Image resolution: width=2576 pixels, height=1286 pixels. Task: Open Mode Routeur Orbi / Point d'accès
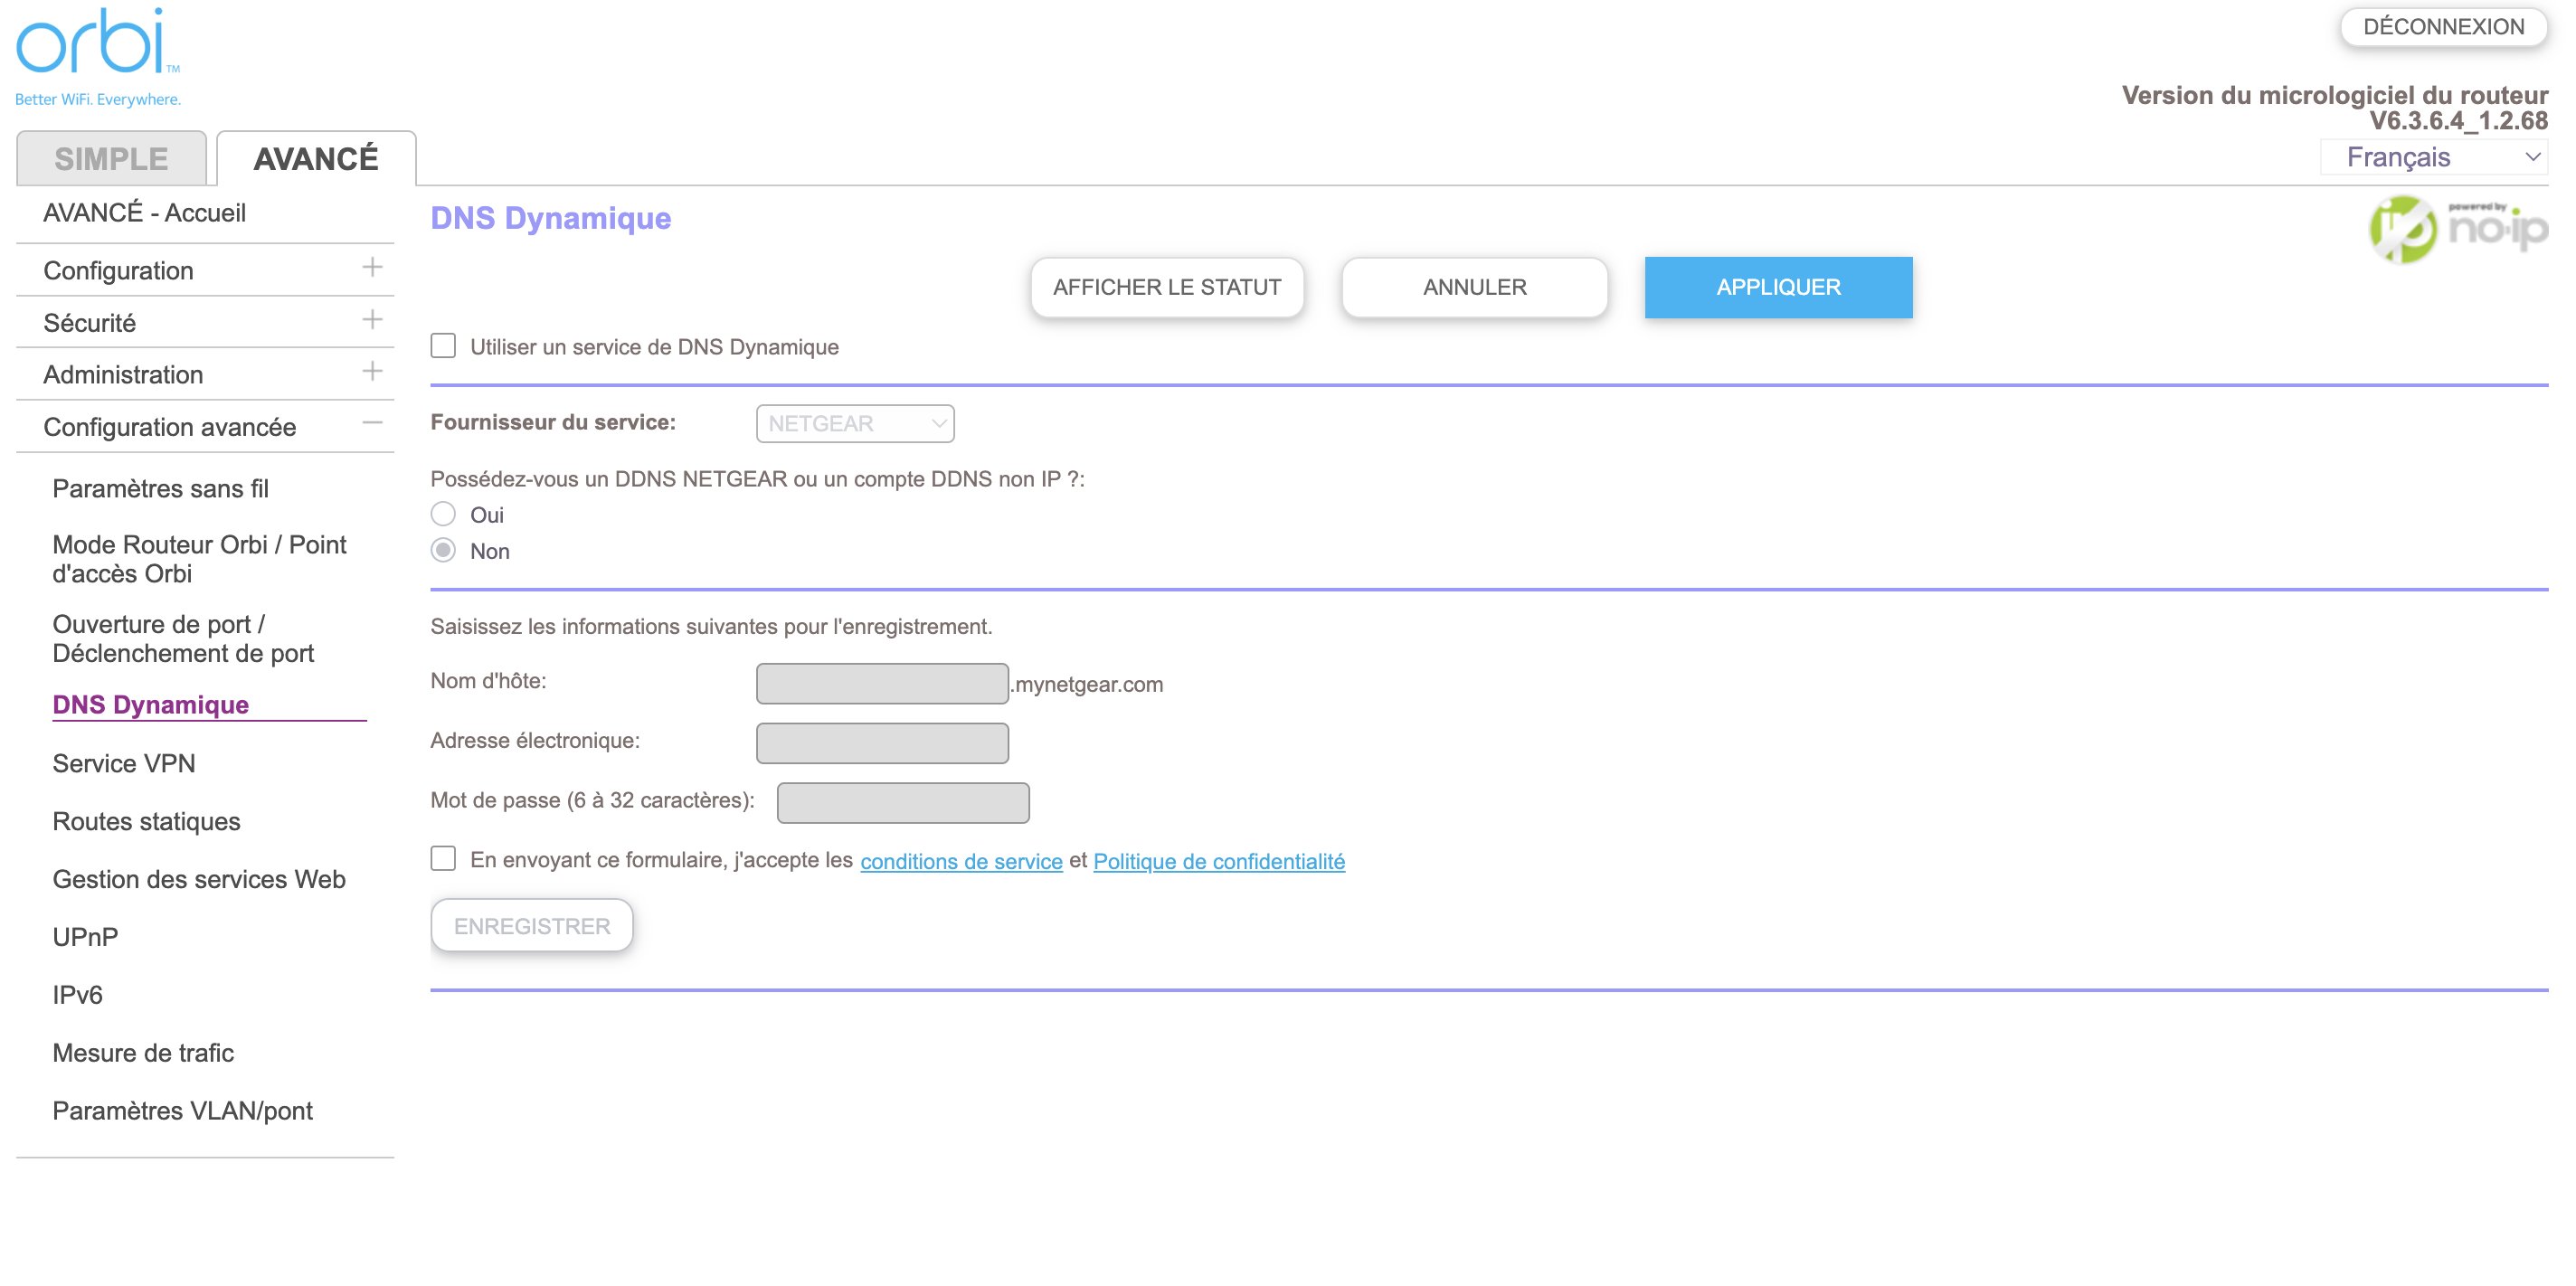click(x=199, y=558)
